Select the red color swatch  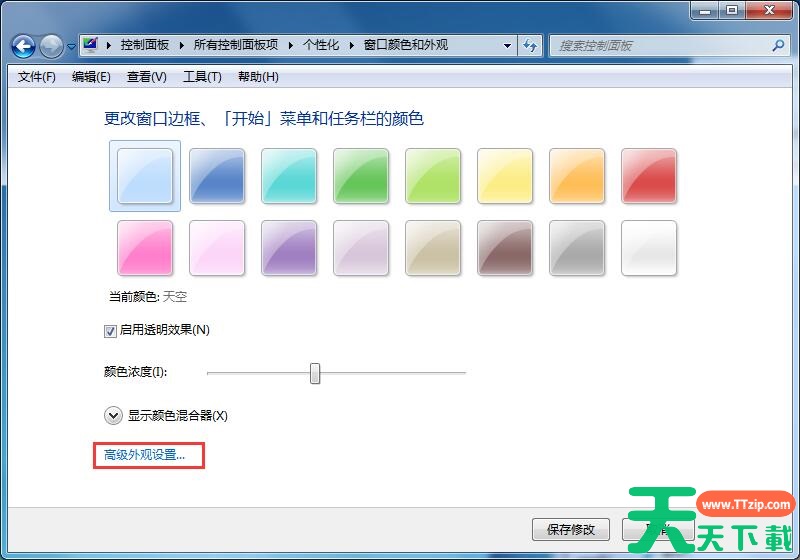pyautogui.click(x=649, y=176)
